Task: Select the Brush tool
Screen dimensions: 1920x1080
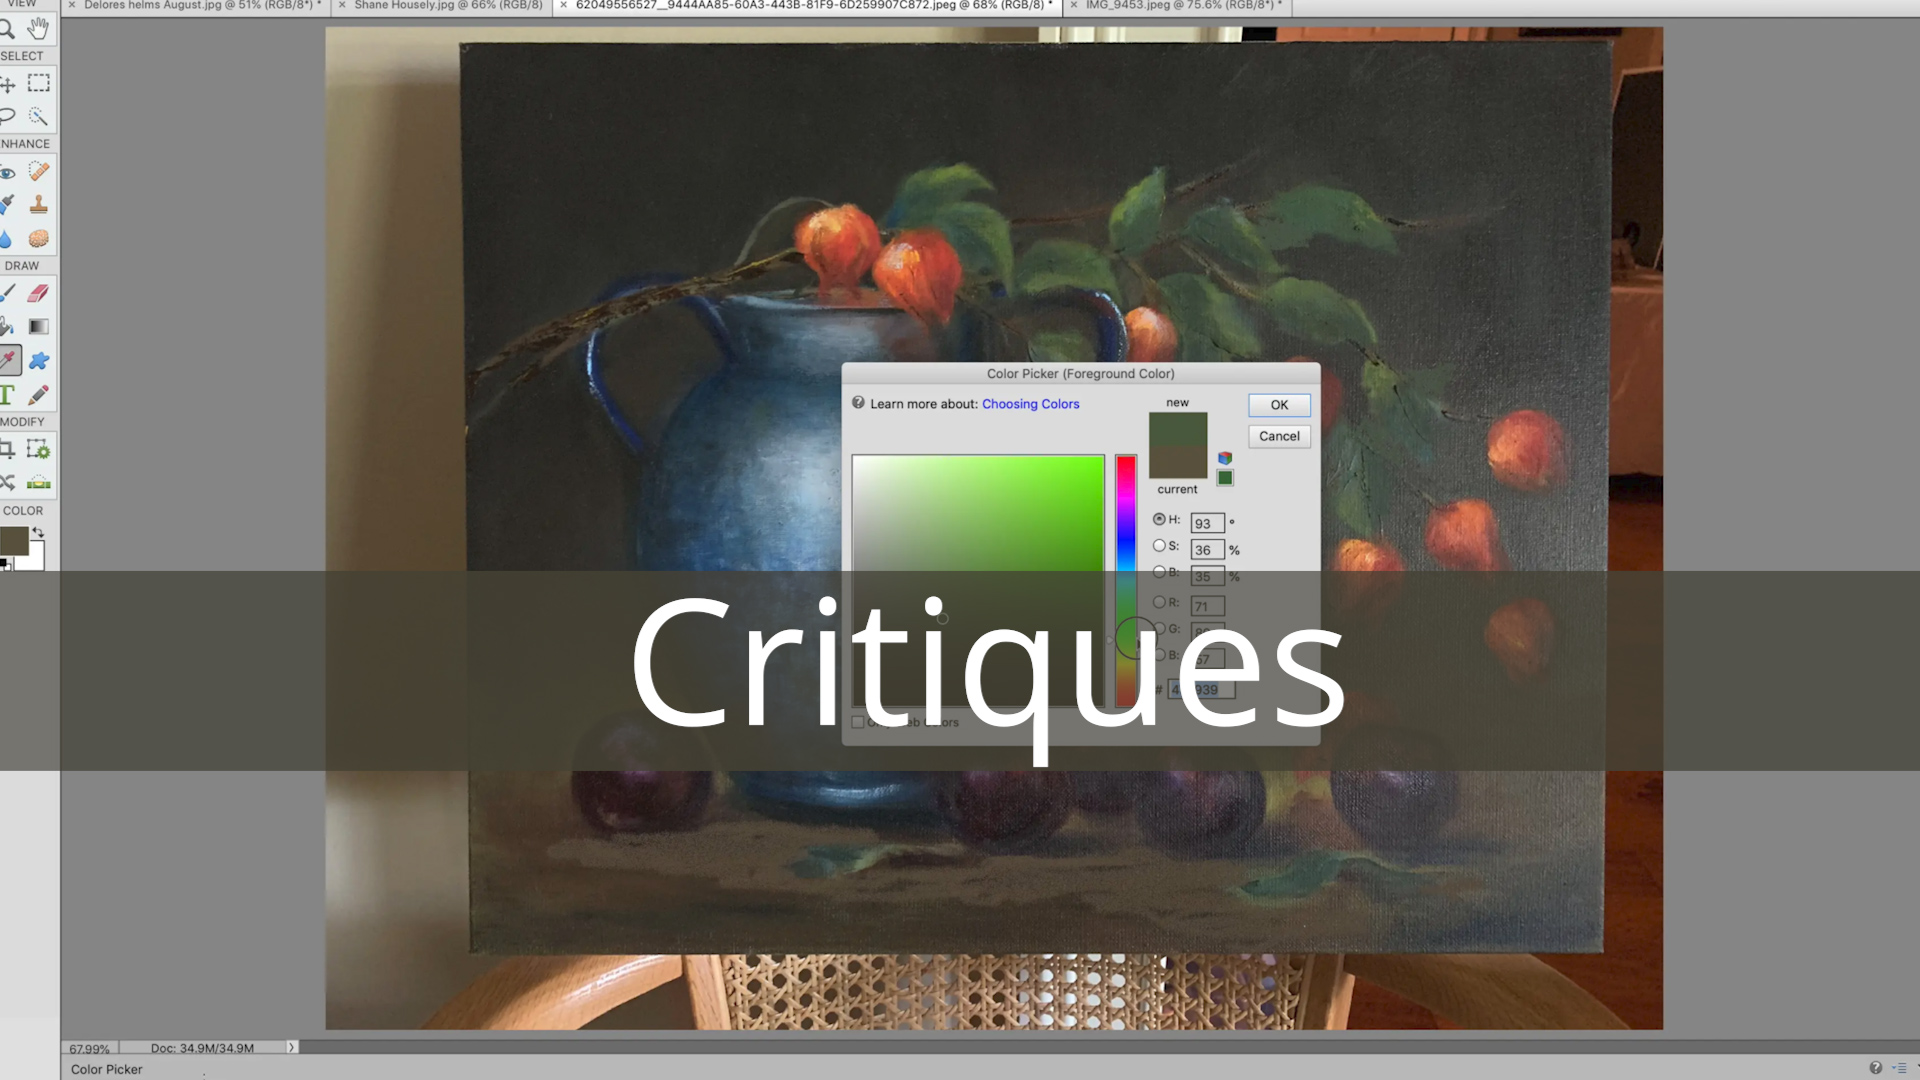Action: click(x=8, y=293)
